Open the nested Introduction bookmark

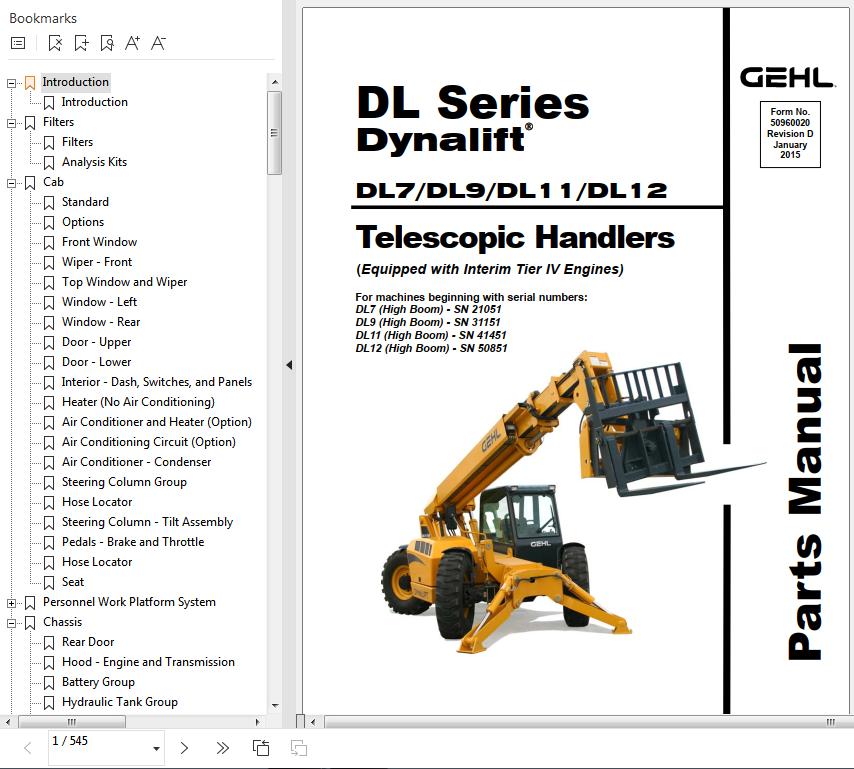pos(95,102)
